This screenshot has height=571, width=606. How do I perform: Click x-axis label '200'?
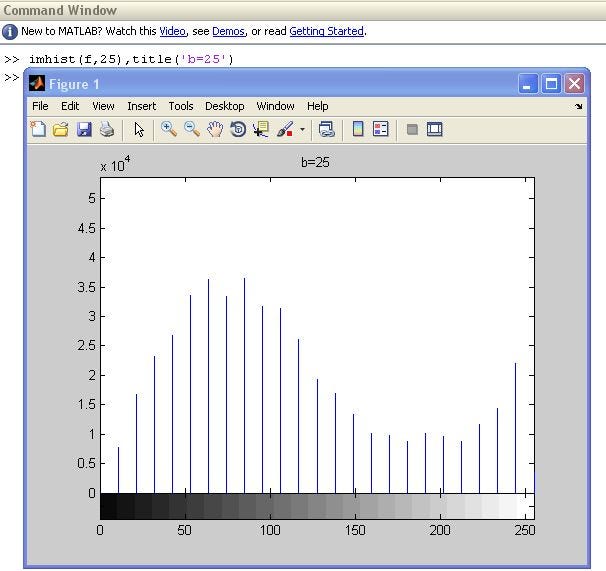tap(440, 530)
